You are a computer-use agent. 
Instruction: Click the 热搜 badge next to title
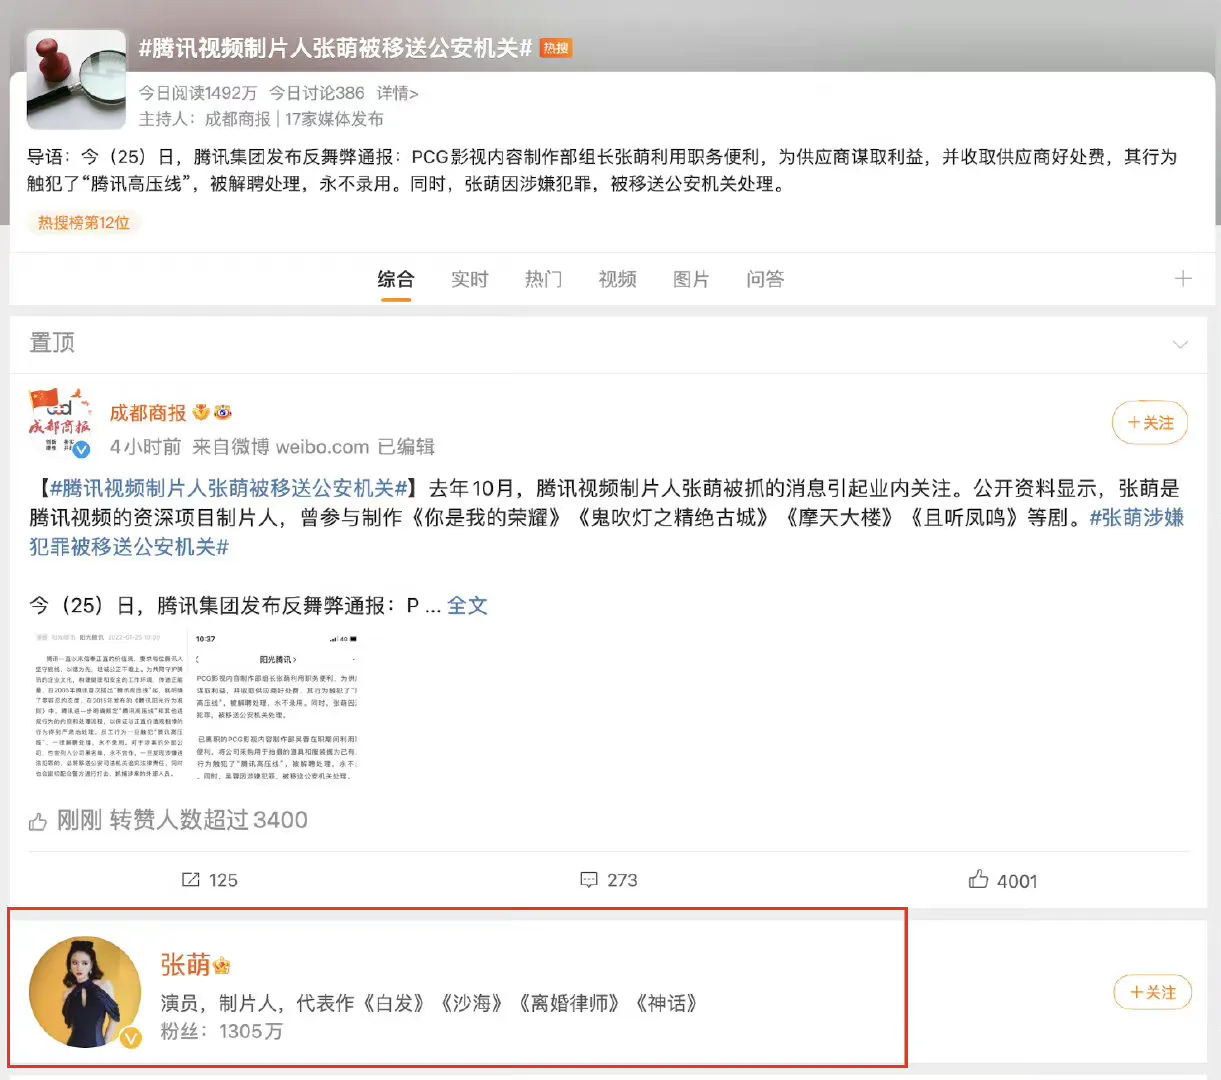[x=556, y=48]
